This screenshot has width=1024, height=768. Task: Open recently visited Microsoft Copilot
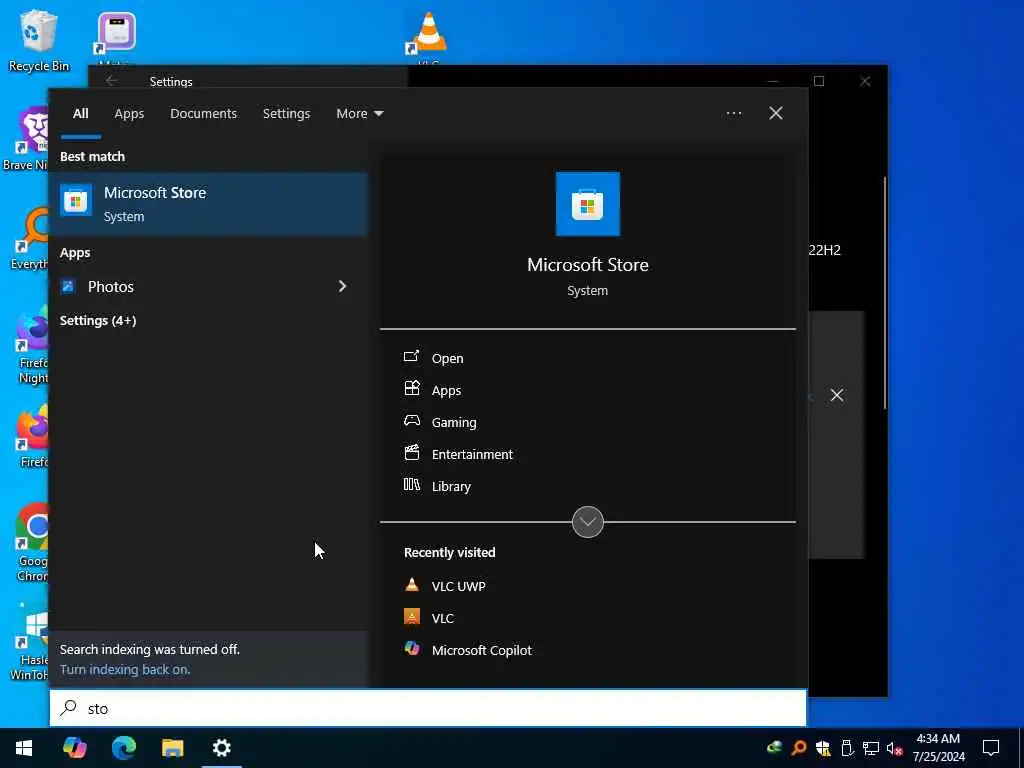tap(481, 650)
